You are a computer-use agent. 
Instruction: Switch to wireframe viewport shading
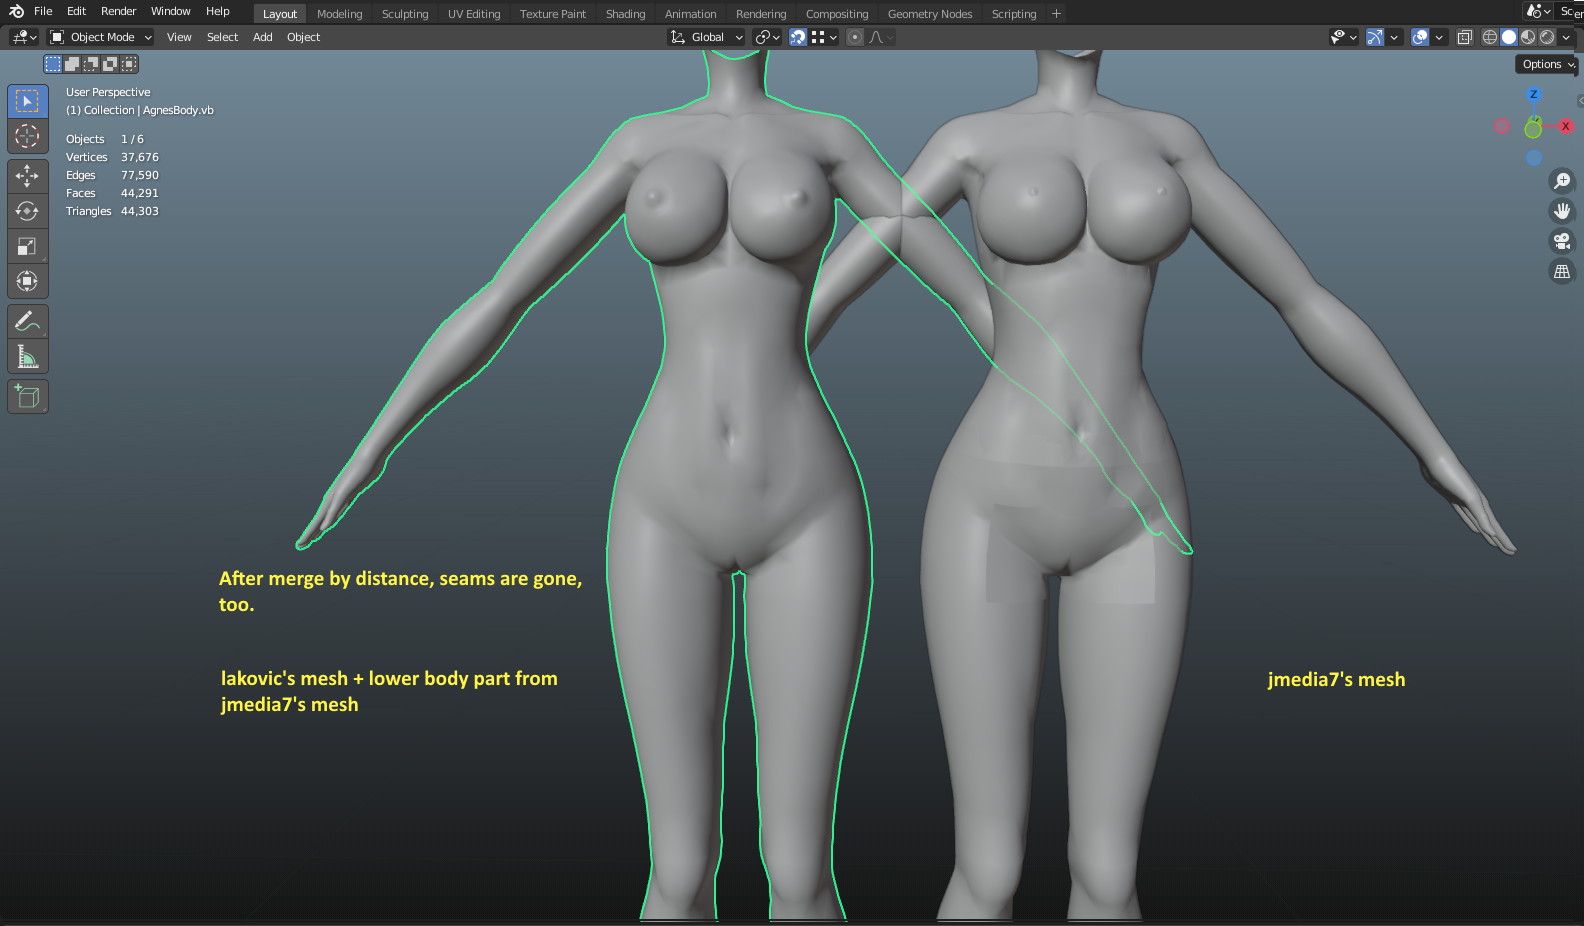(x=1490, y=37)
